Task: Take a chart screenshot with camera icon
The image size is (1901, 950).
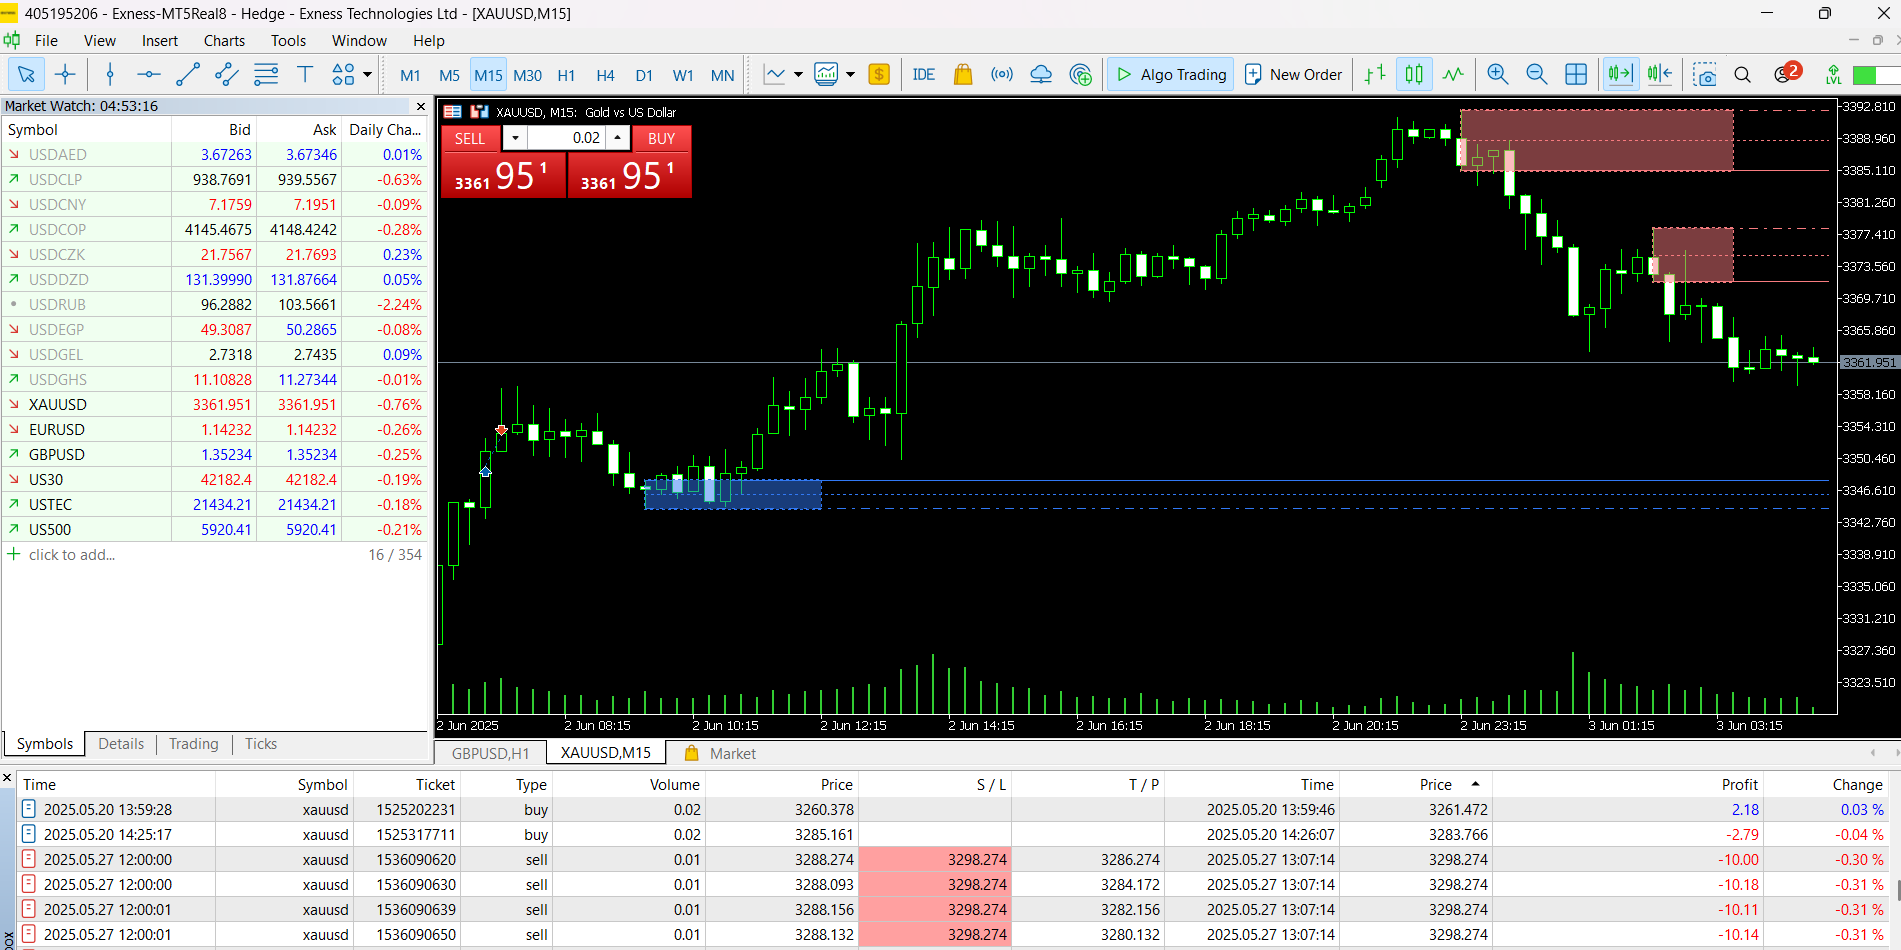Action: tap(1705, 75)
